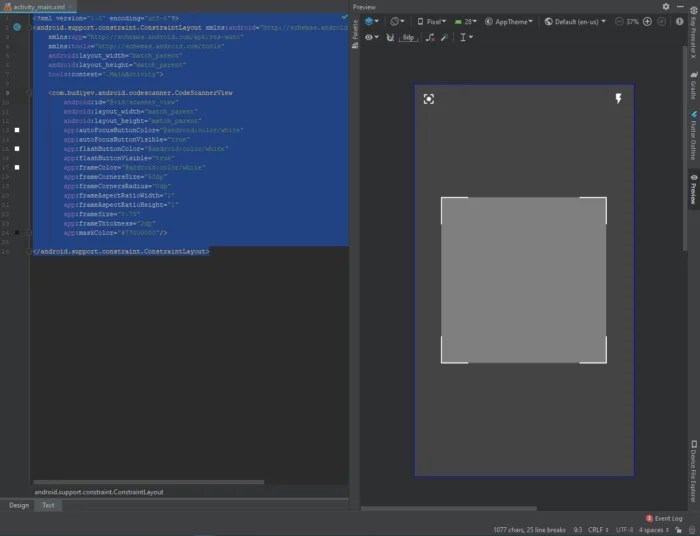Click the 9:3 cursor position indicator
Viewport: 700px width, 536px height.
click(x=578, y=530)
